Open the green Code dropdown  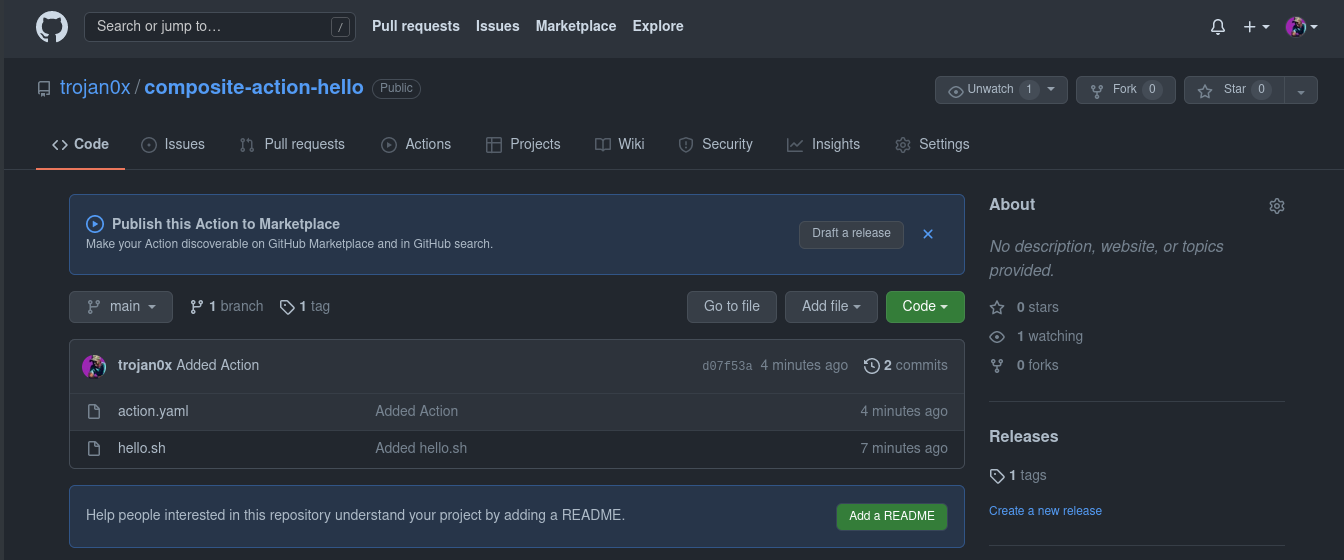coord(925,307)
